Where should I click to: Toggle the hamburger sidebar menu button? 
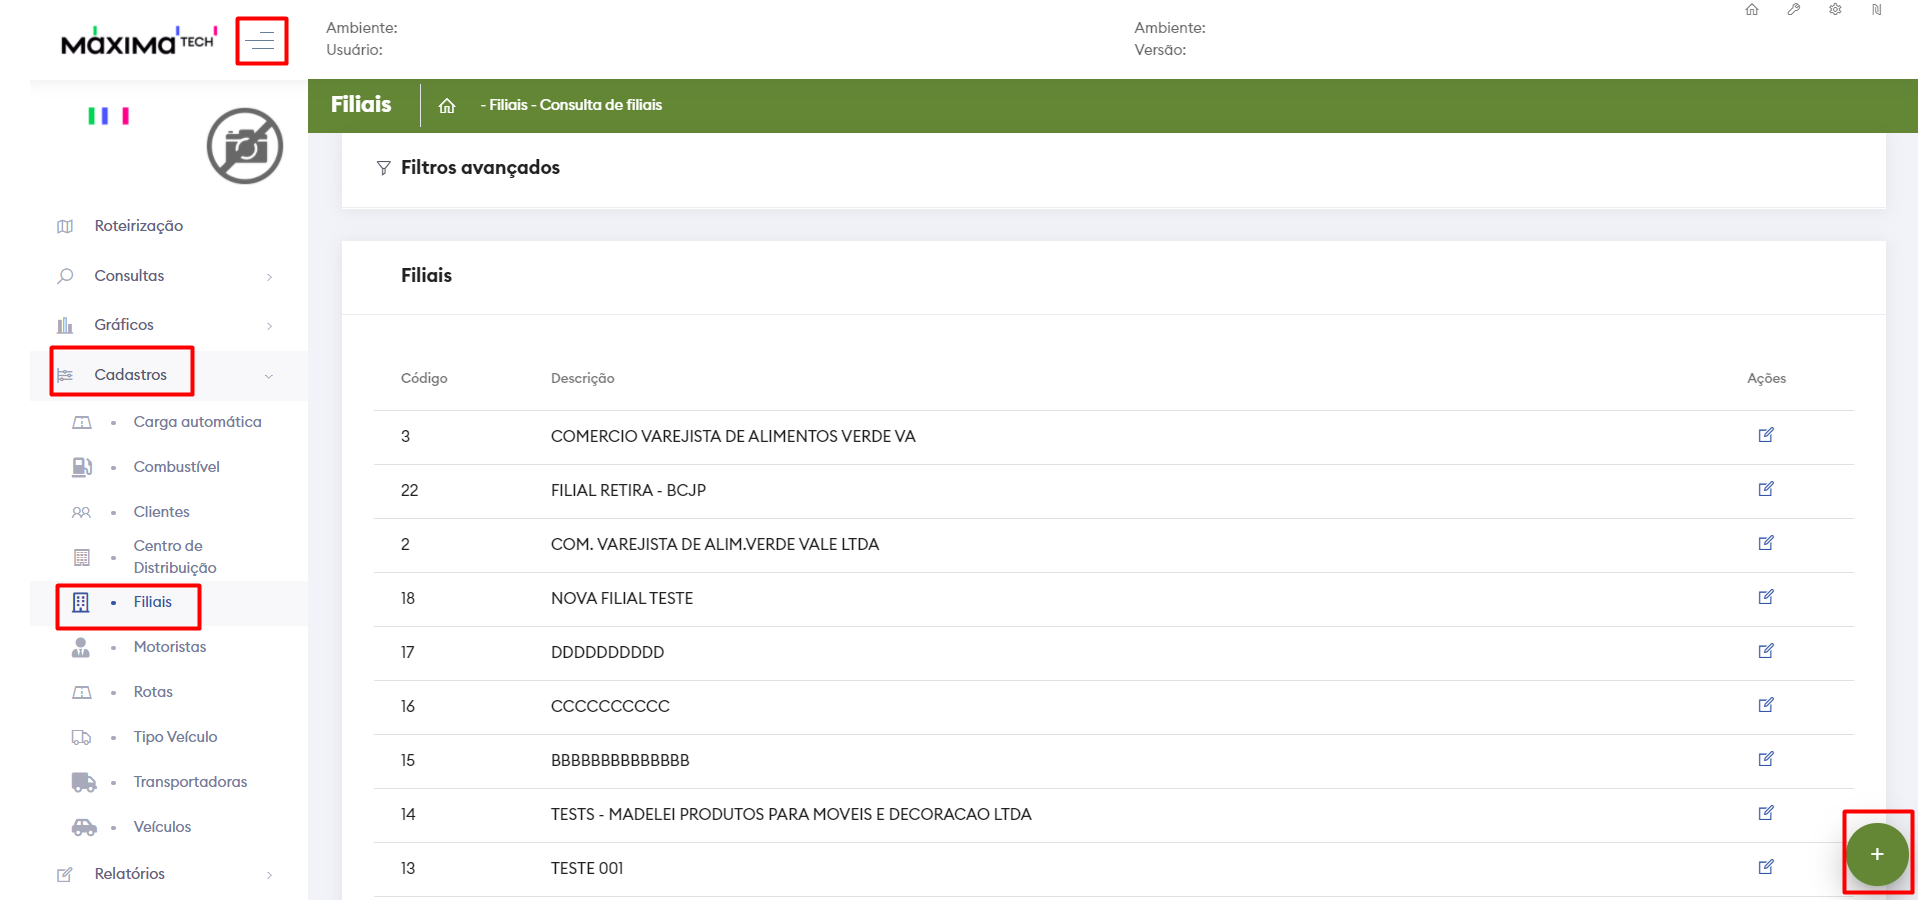tap(262, 41)
